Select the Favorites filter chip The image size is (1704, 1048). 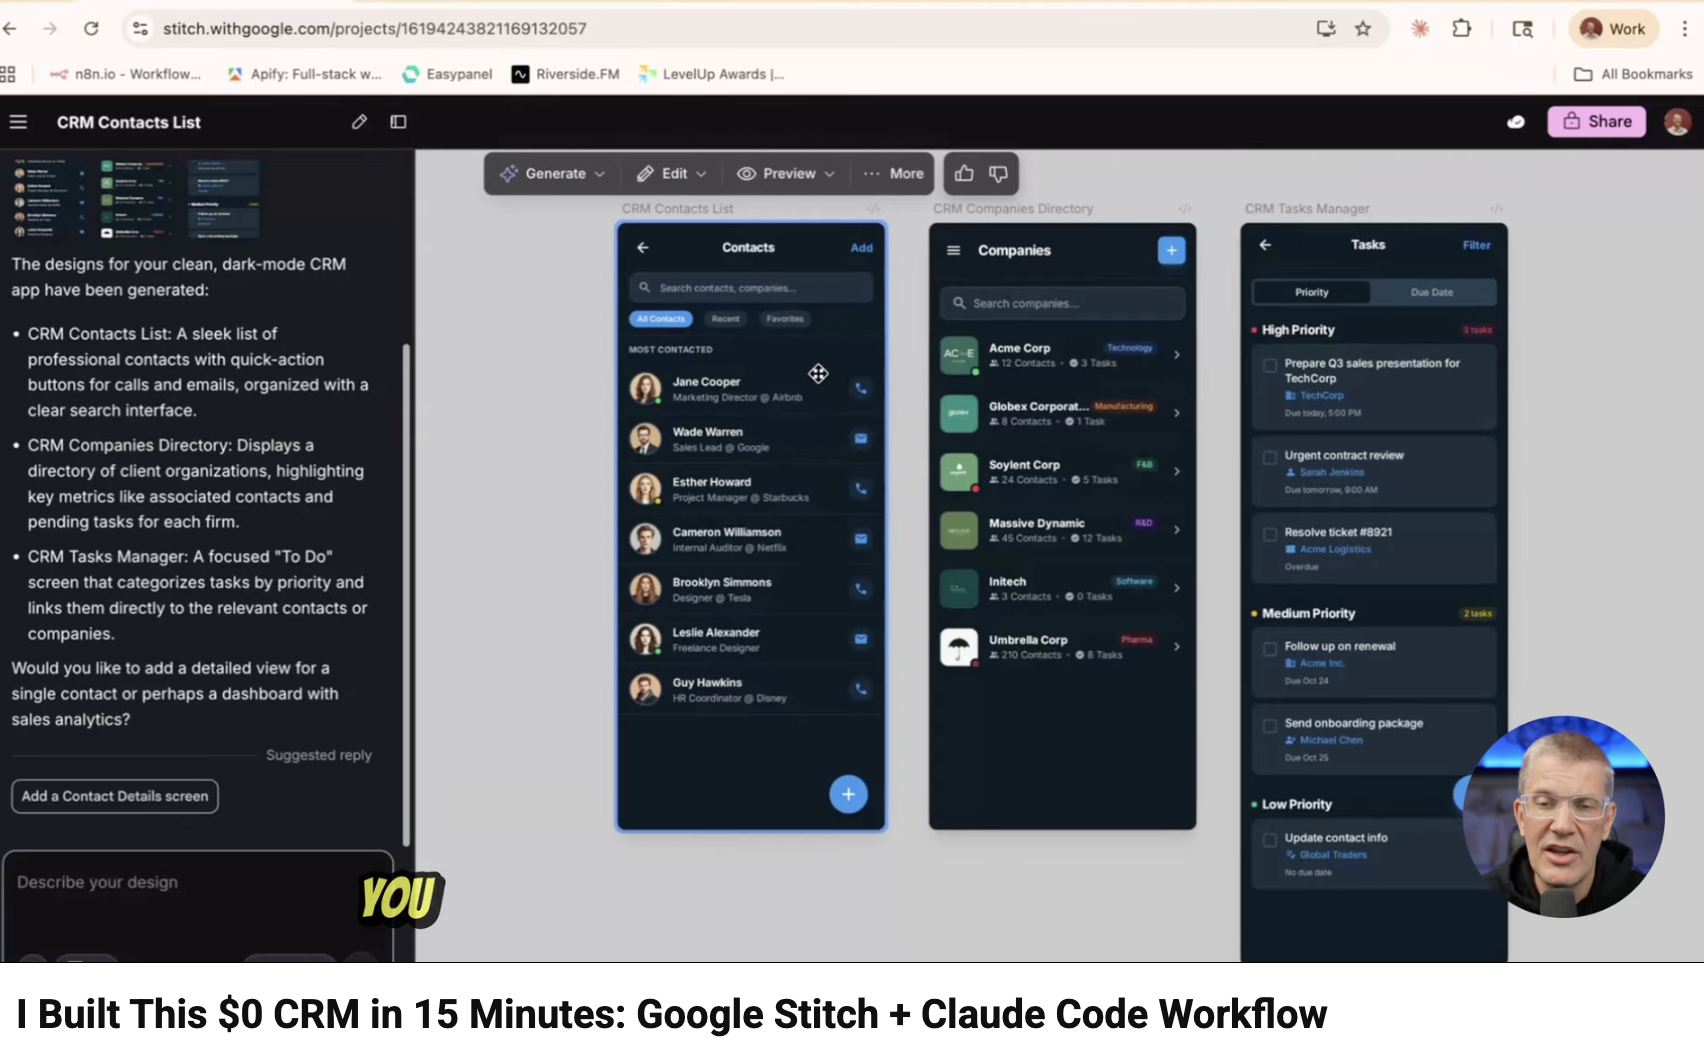(785, 319)
